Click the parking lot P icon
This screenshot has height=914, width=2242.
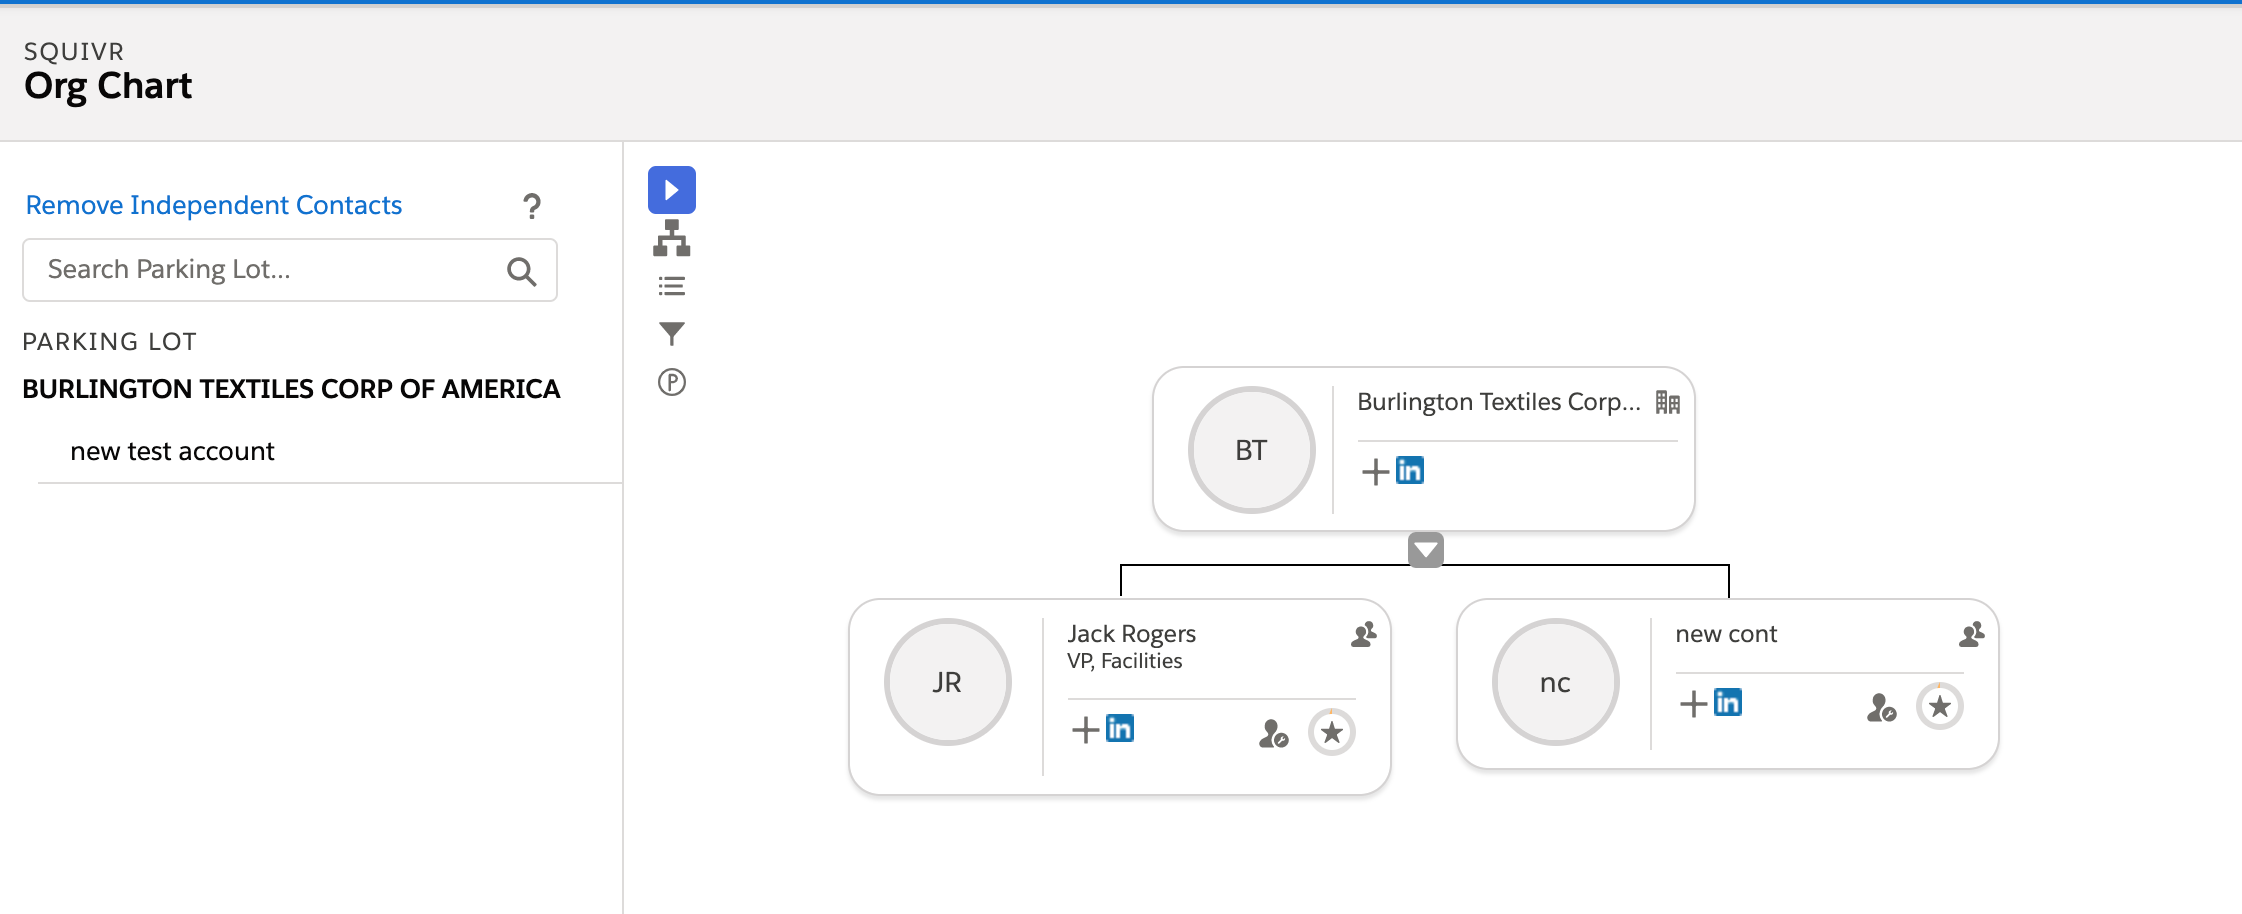coord(671,382)
